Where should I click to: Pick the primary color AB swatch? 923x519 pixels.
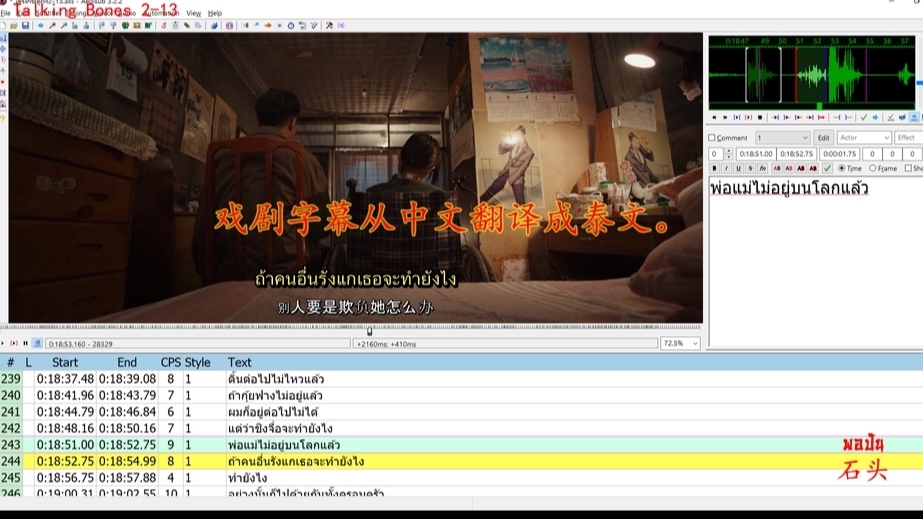click(776, 168)
